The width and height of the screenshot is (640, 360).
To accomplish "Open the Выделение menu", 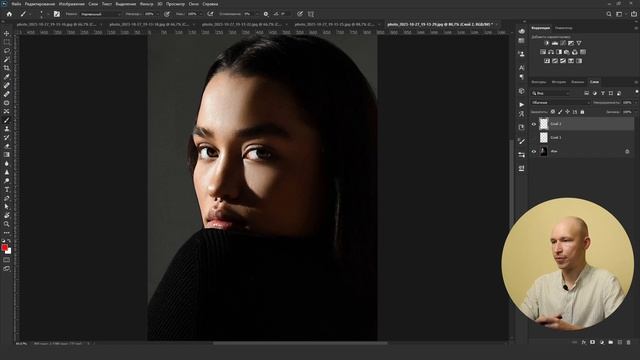I will [x=125, y=4].
